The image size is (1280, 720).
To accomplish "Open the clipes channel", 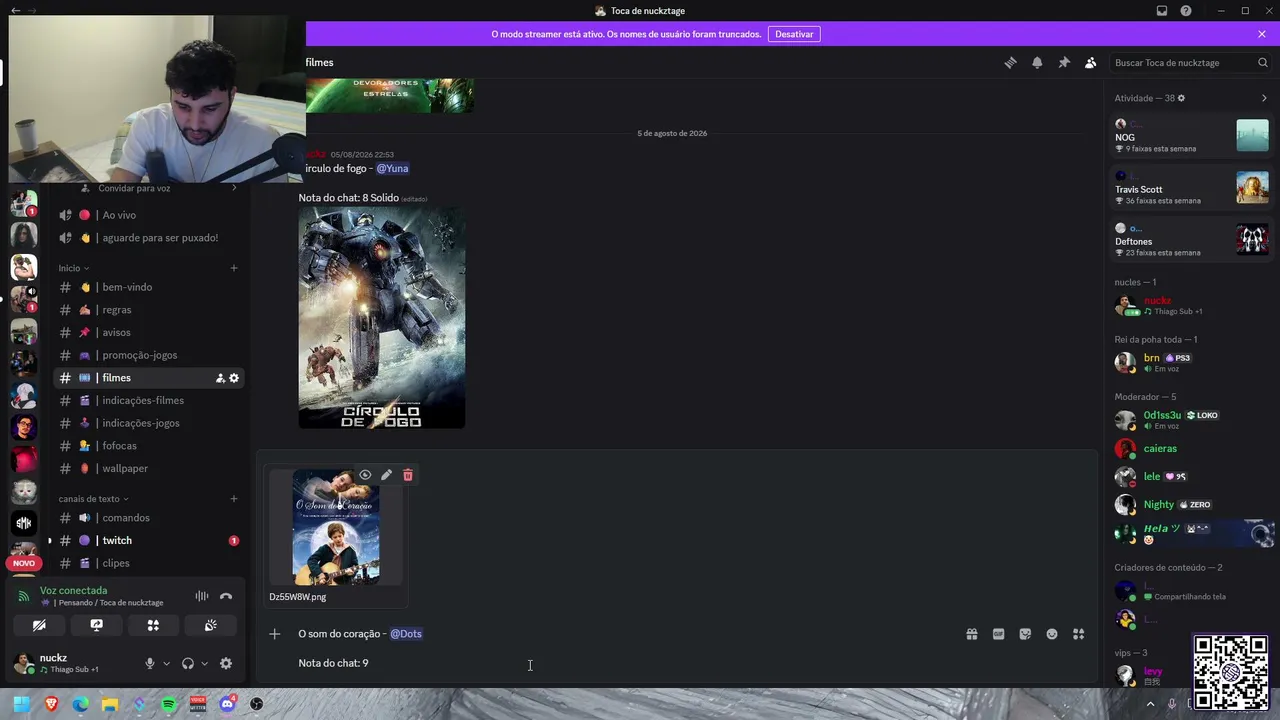I will click(148, 563).
